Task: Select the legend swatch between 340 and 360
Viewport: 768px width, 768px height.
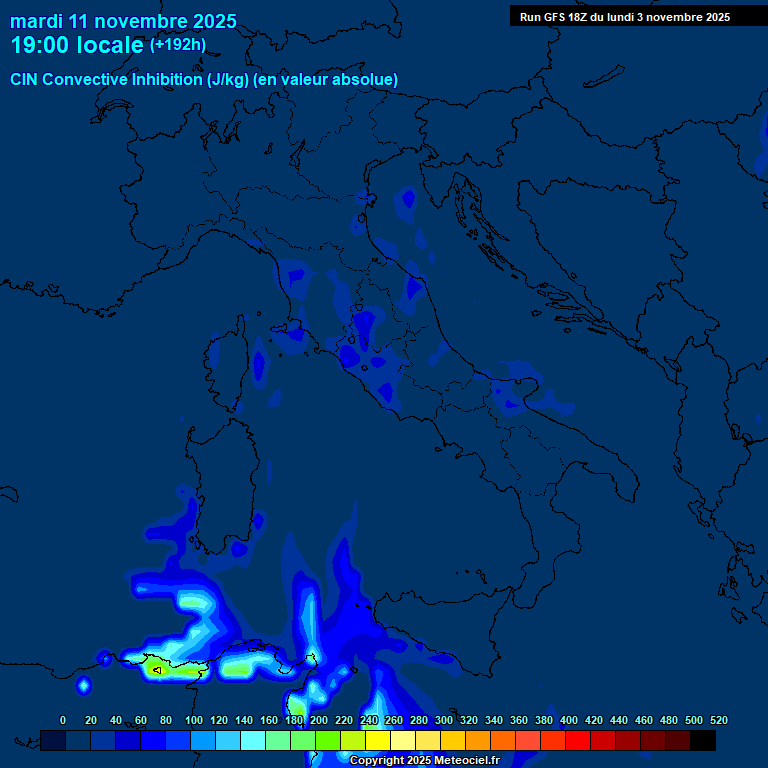Action: (x=503, y=741)
